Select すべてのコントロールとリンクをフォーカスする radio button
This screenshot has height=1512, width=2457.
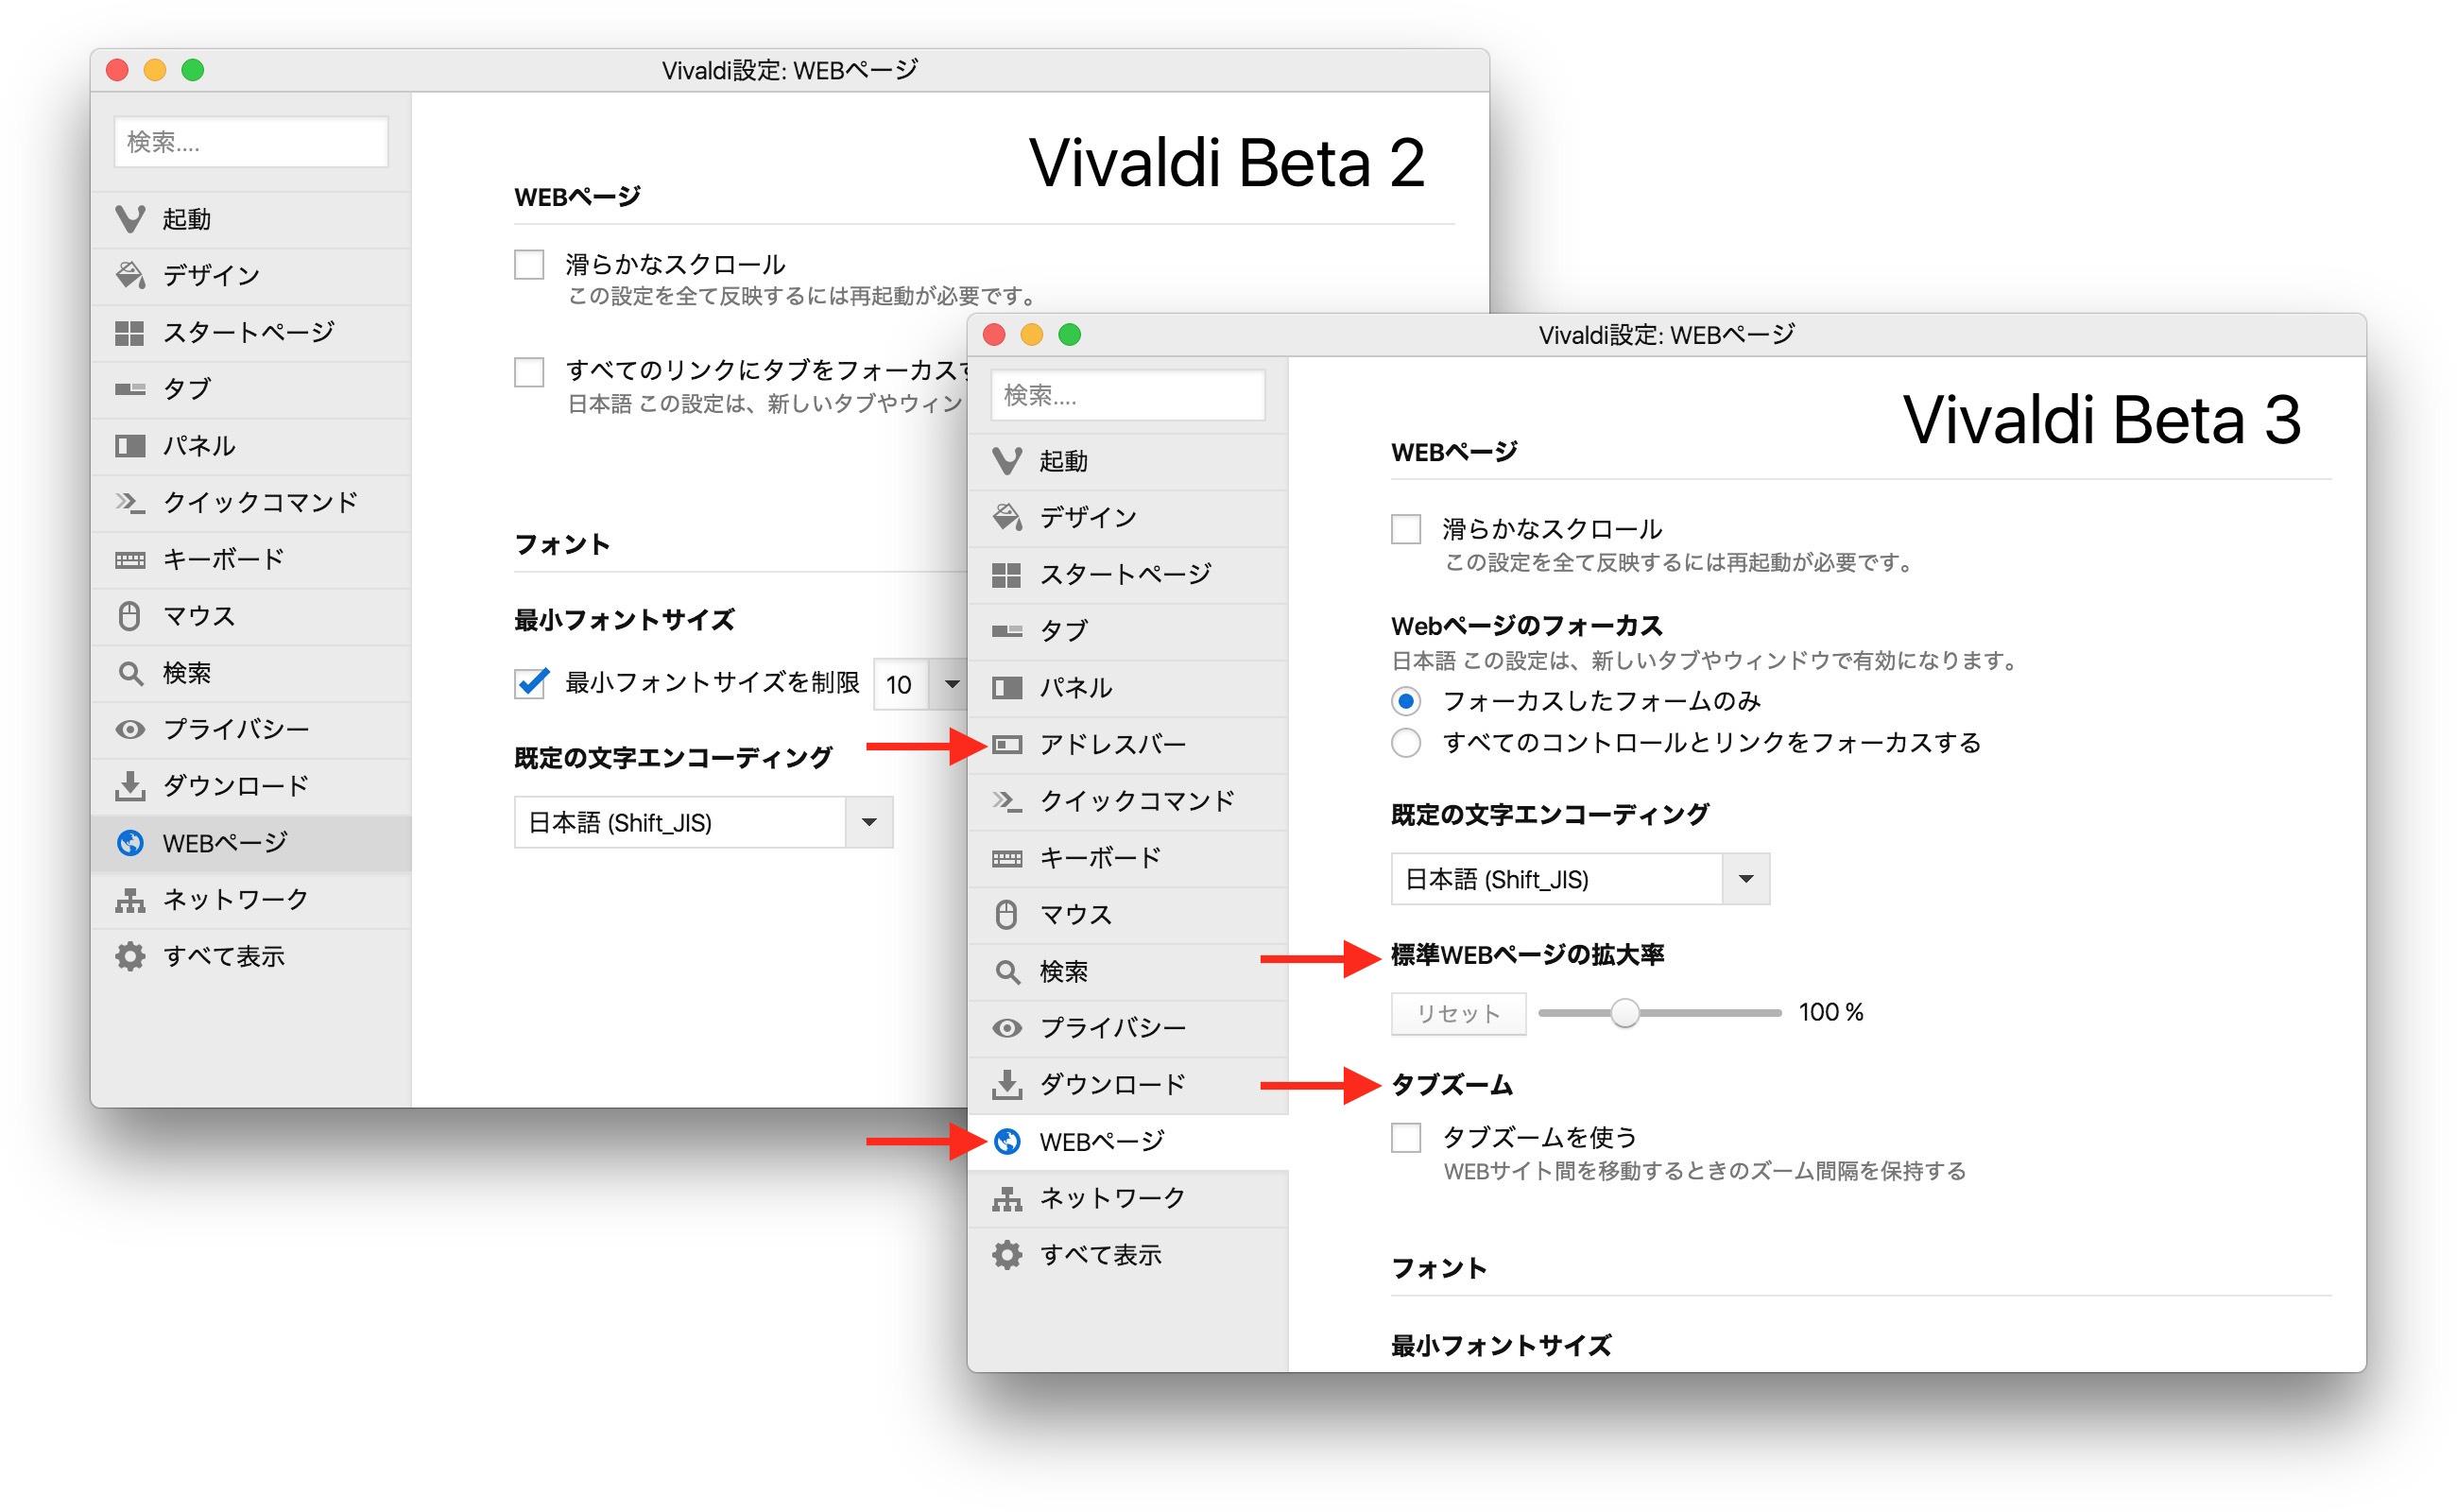pos(1407,743)
